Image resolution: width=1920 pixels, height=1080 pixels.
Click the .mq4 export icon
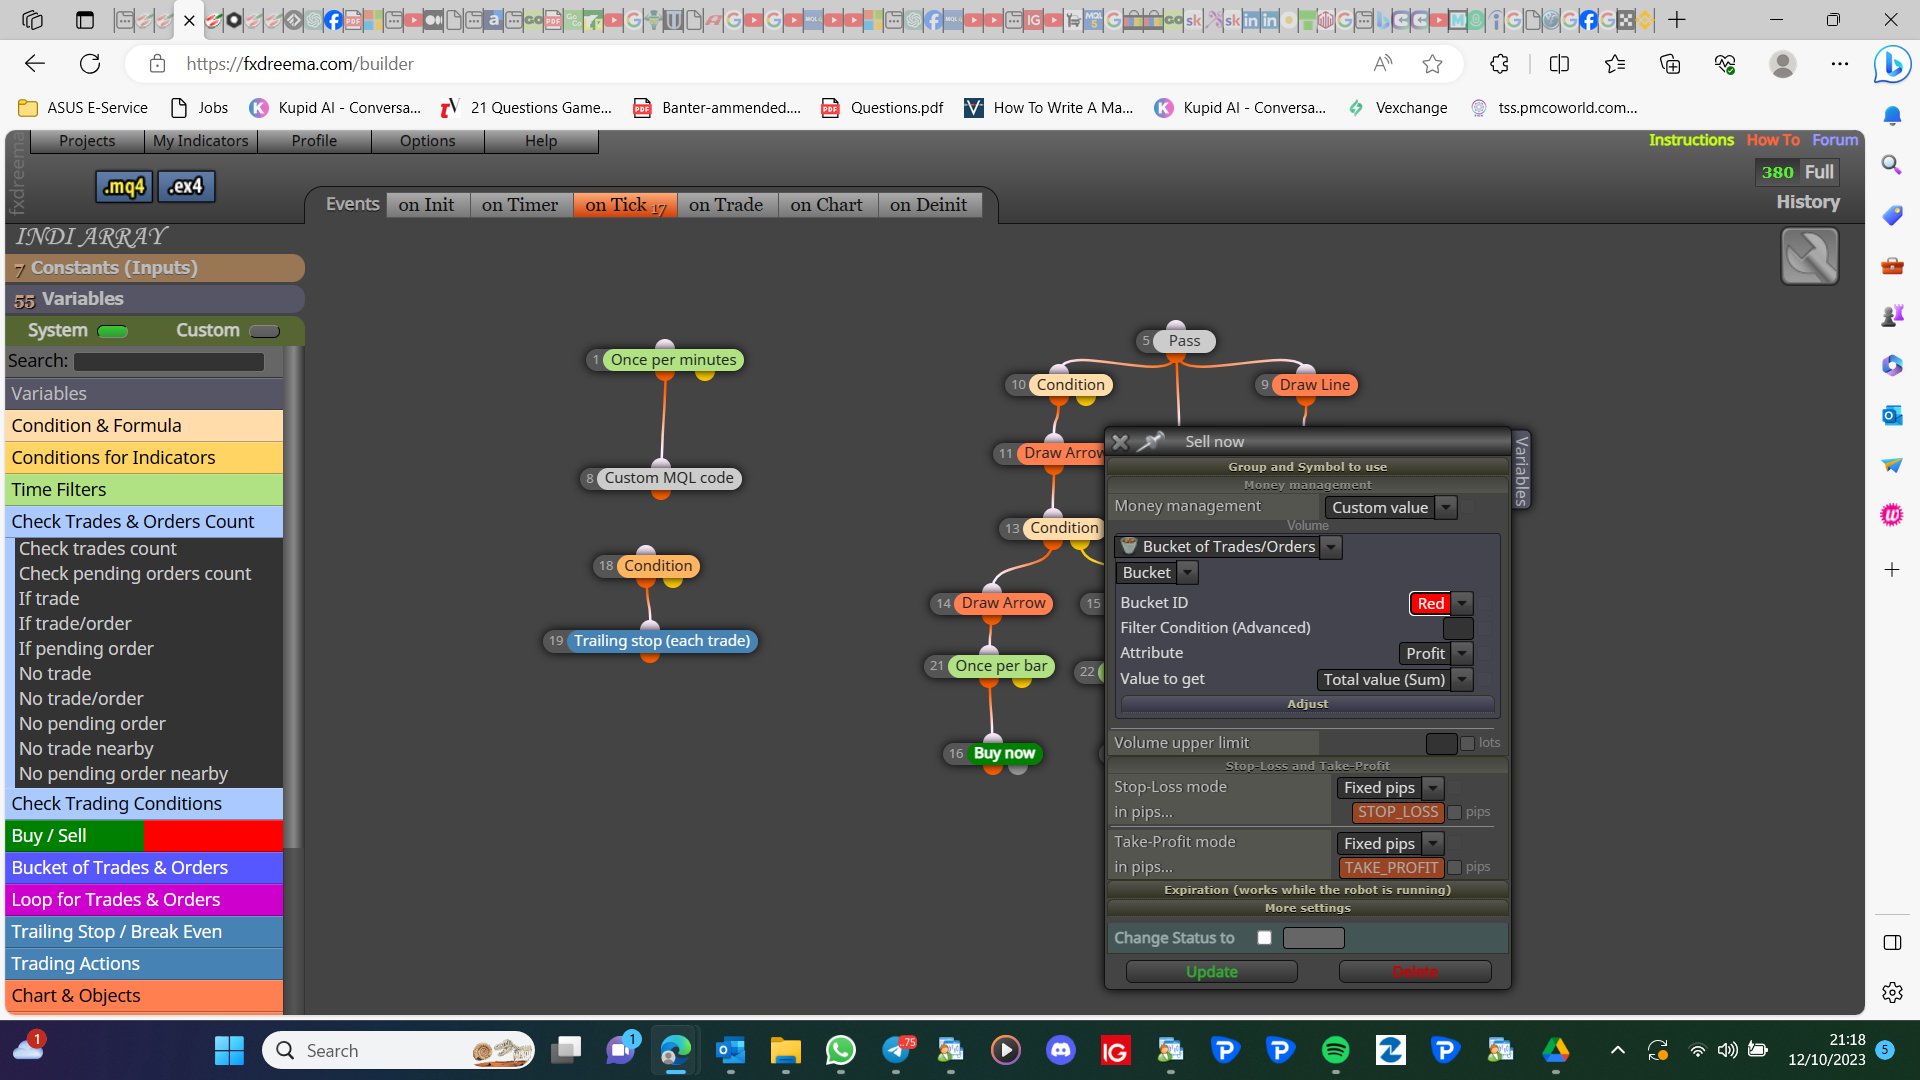pyautogui.click(x=124, y=186)
